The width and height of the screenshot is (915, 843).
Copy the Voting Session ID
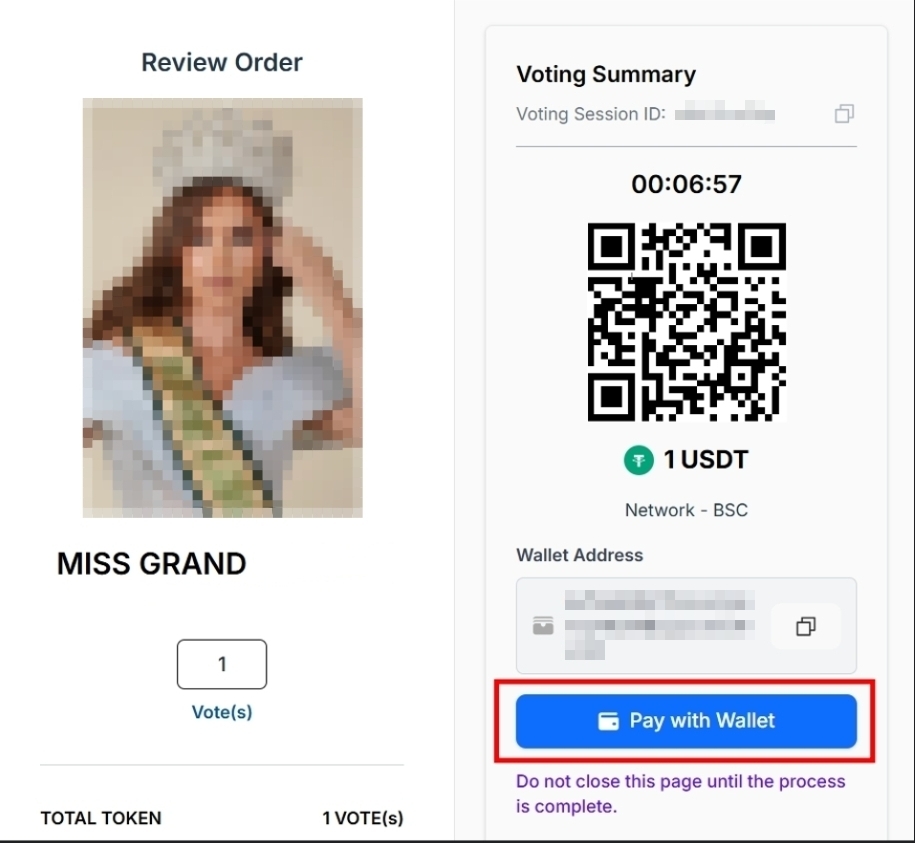(844, 114)
